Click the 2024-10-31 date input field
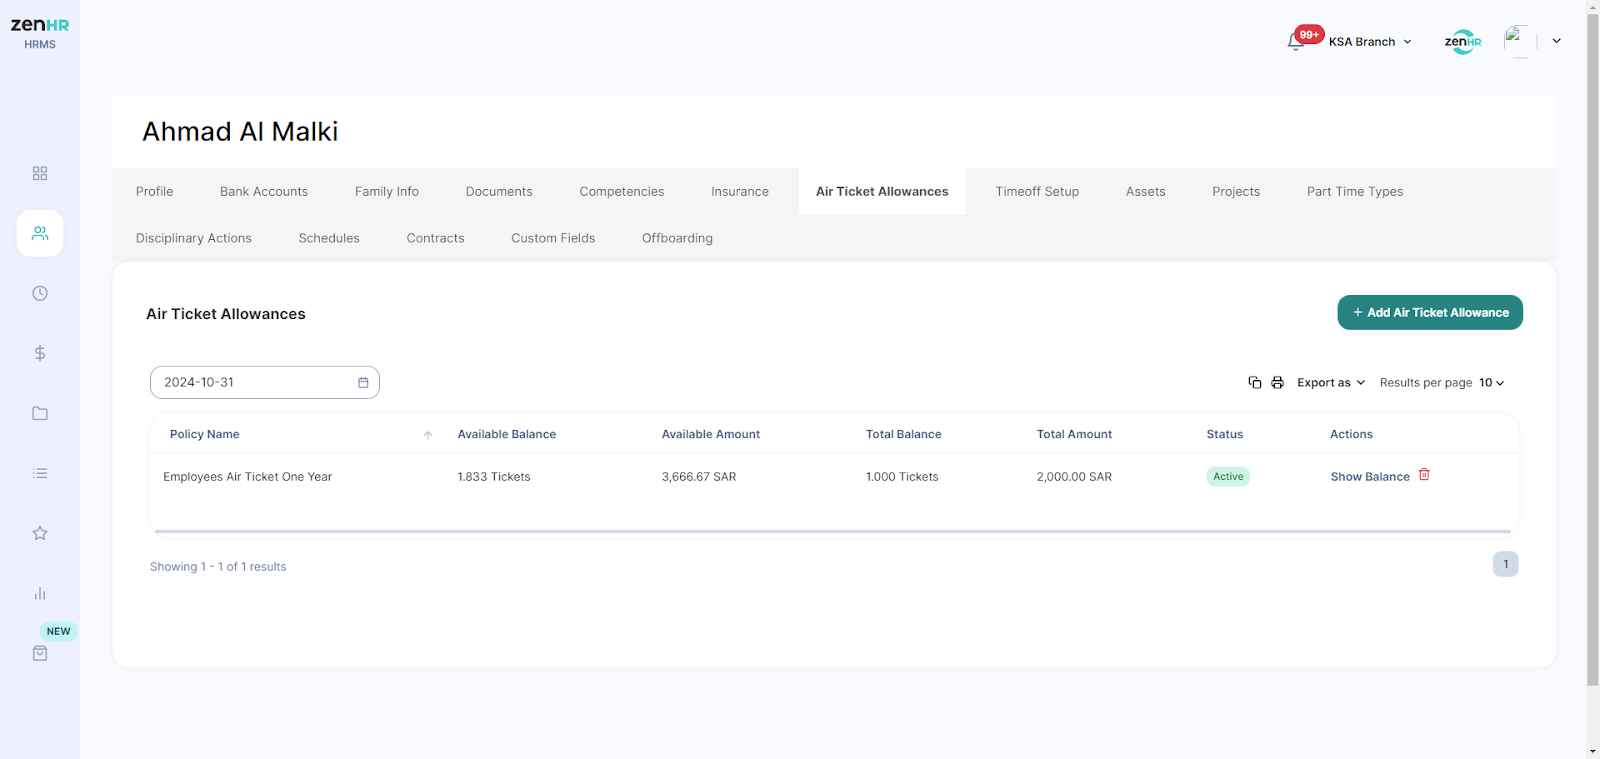1600x759 pixels. tap(265, 382)
